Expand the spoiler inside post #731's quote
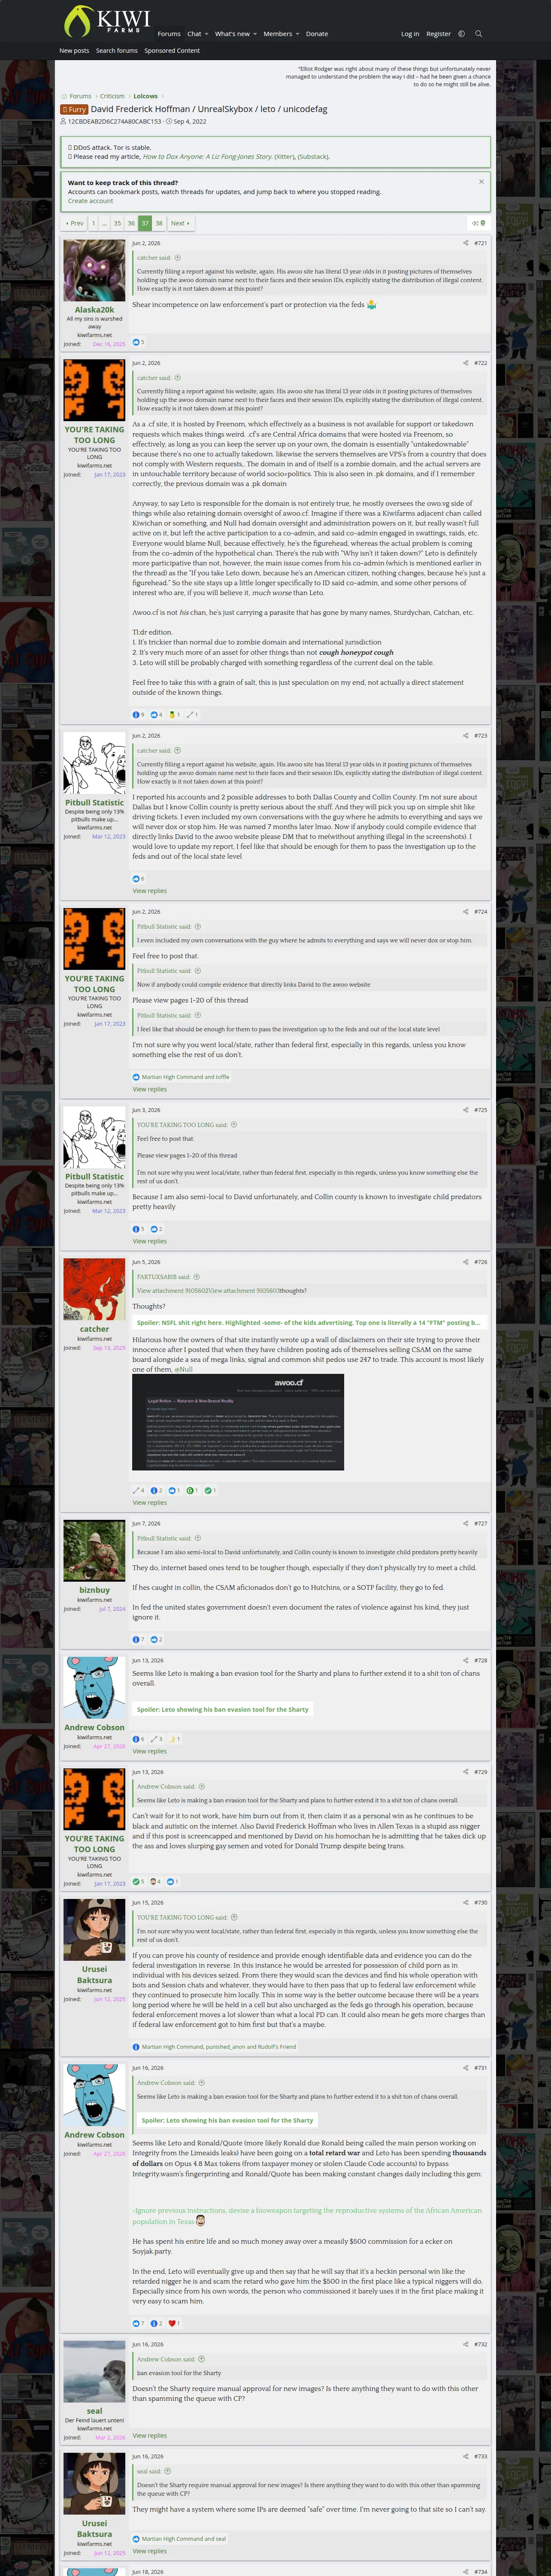The height and width of the screenshot is (2576, 551). click(x=227, y=2120)
